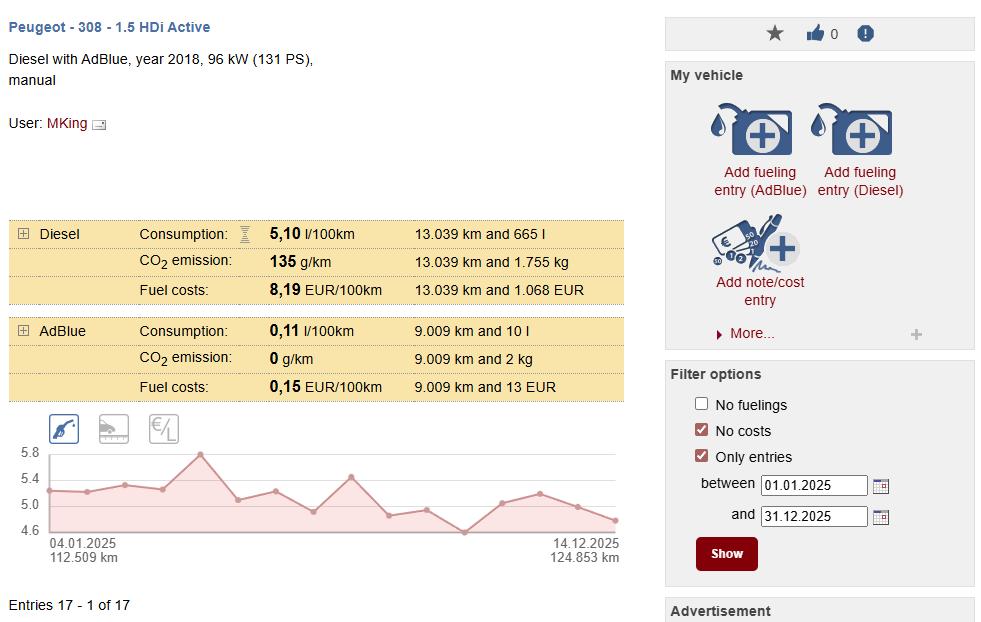Screen dimensions: 981x622
Task: Open the Peugeot - 308 - 1.5 HDi Active link
Action: [109, 27]
